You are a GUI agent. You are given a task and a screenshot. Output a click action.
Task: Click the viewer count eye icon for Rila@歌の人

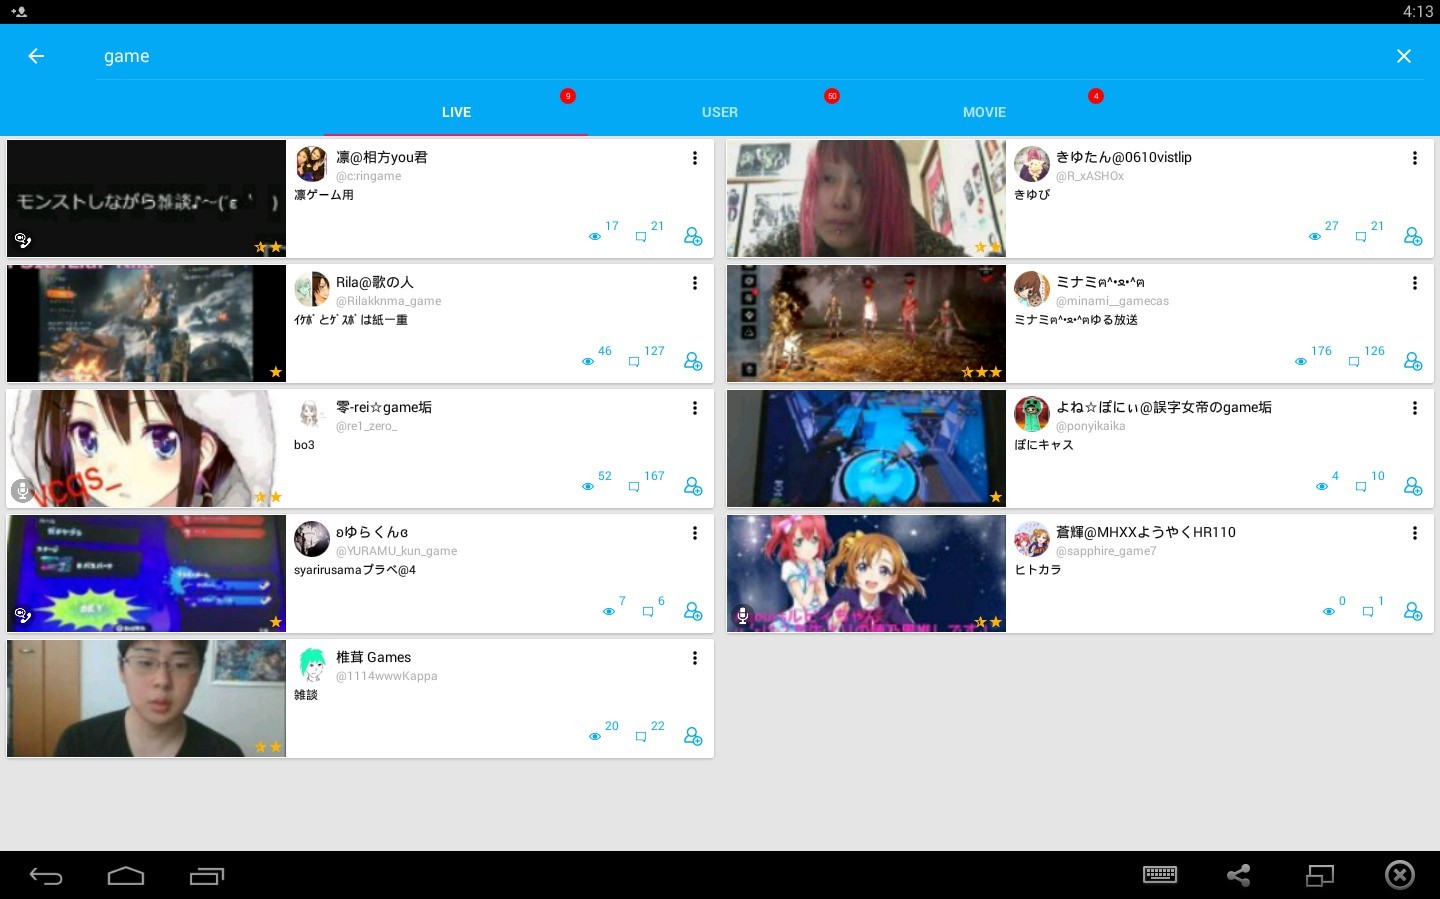click(x=588, y=361)
